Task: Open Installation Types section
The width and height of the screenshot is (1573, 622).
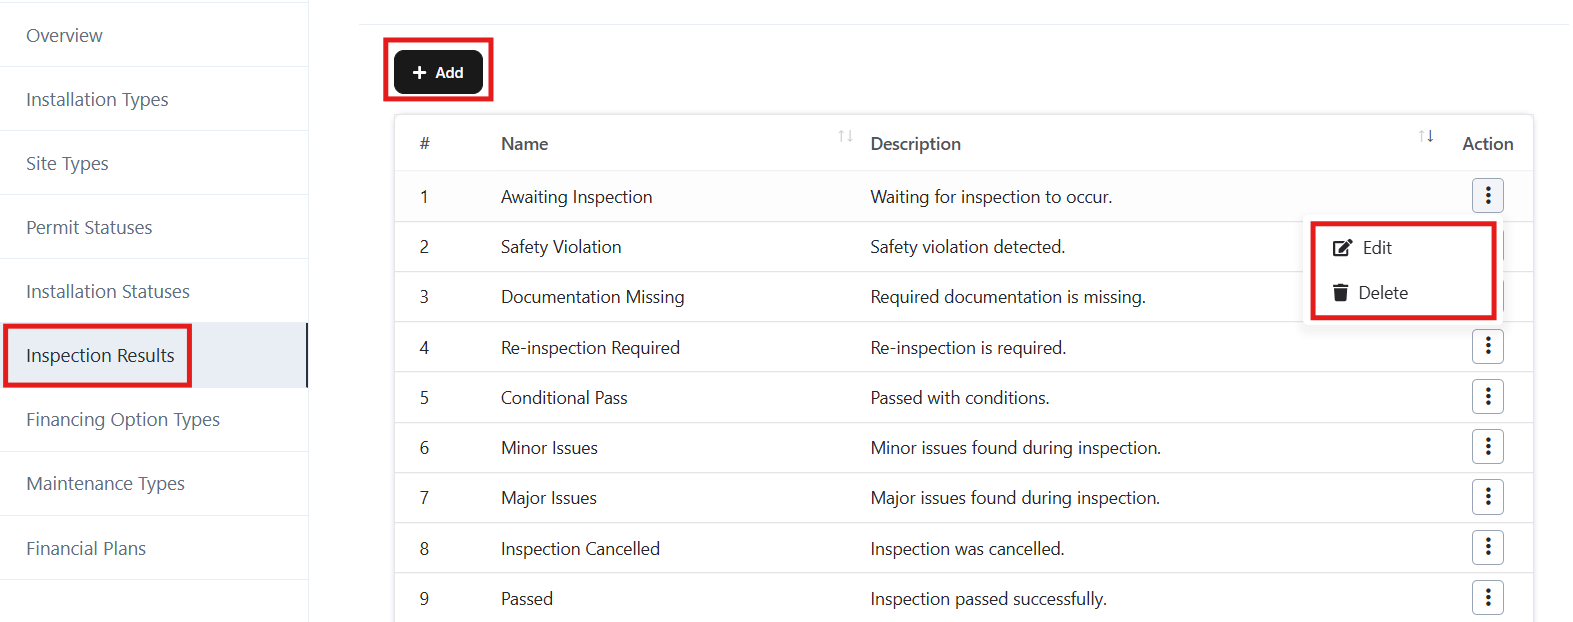Action: [x=97, y=100]
